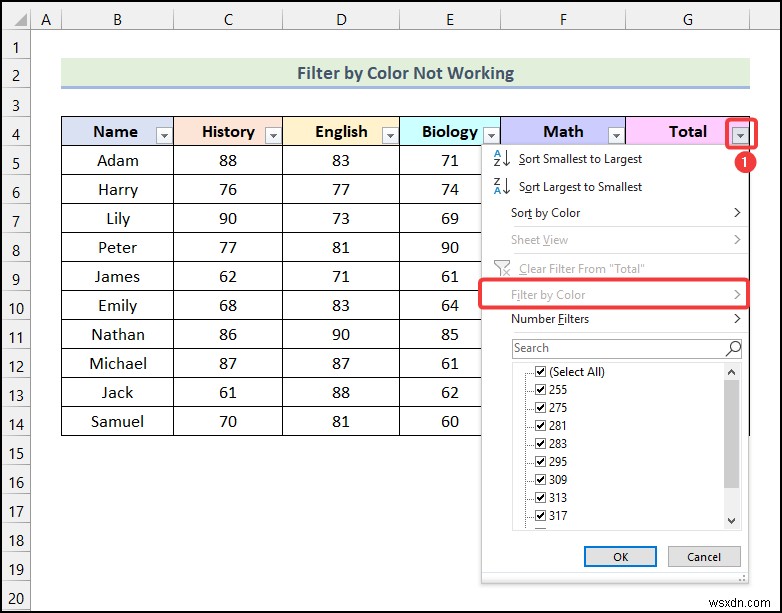Select the cell containing James
The width and height of the screenshot is (782, 613).
click(x=118, y=276)
